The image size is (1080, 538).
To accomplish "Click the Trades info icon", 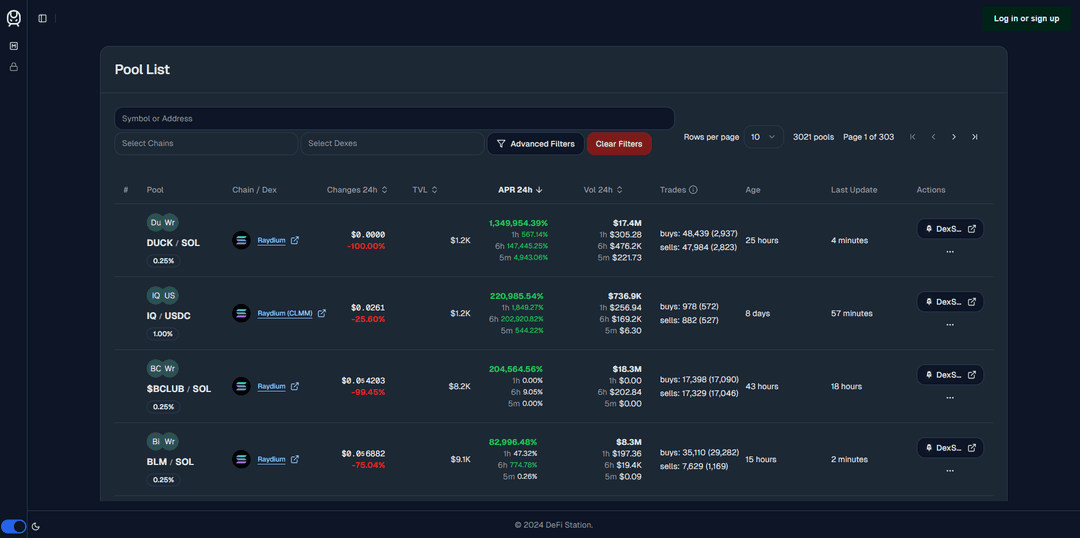I will click(693, 190).
